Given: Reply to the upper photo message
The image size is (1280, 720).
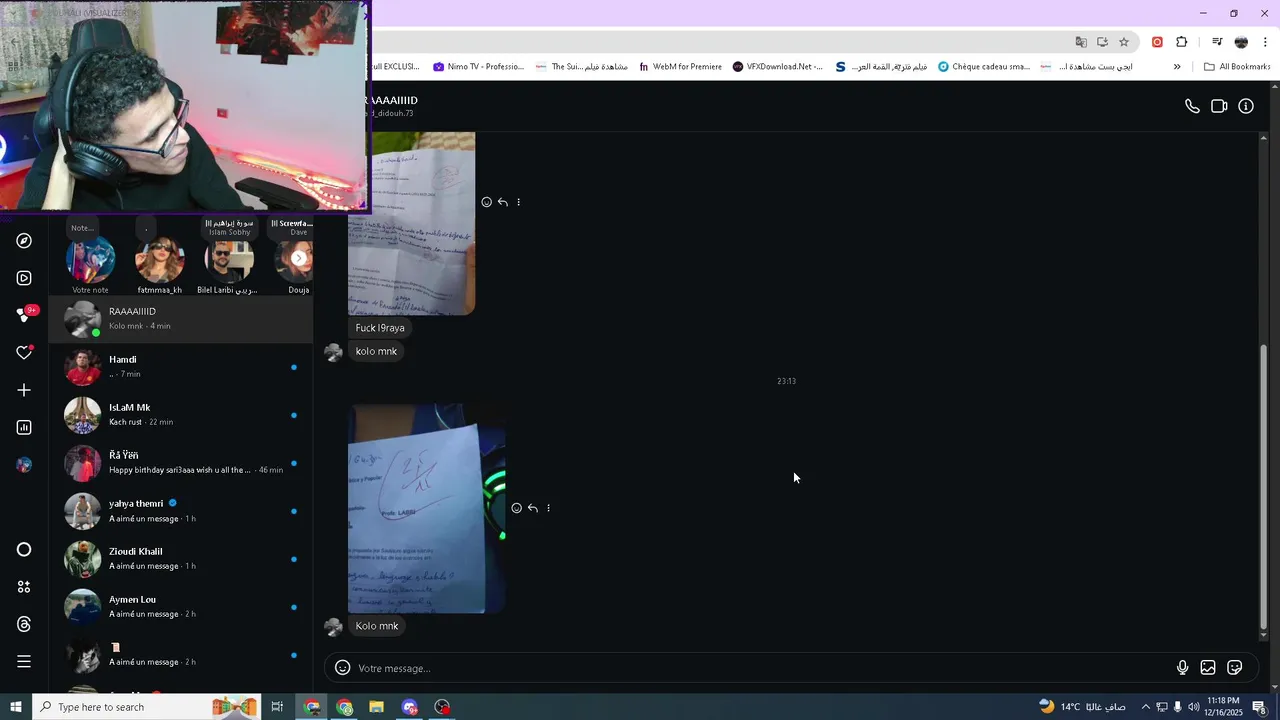Looking at the screenshot, I should click(503, 202).
